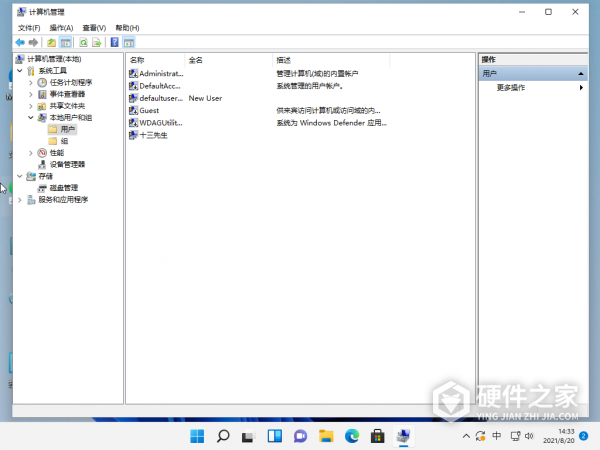Screen dimensions: 600x450
Task: Show hidden tray icons chevron
Action: point(466,436)
